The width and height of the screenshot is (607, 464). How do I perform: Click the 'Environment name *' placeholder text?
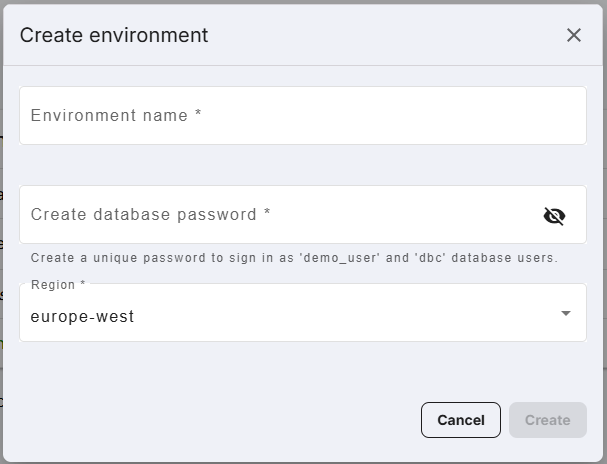tap(116, 116)
